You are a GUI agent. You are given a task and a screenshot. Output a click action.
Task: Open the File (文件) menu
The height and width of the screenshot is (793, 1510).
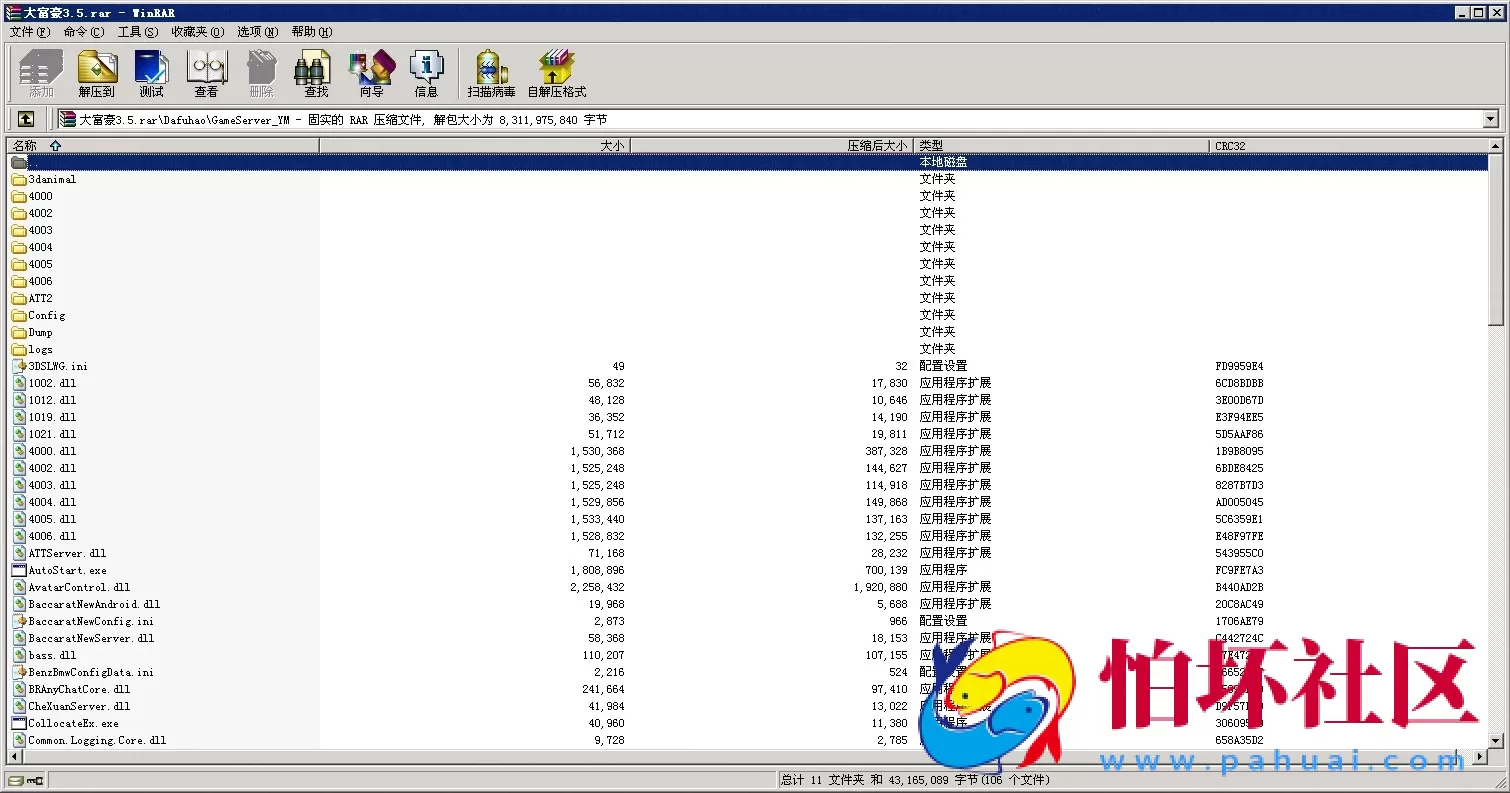coord(29,32)
